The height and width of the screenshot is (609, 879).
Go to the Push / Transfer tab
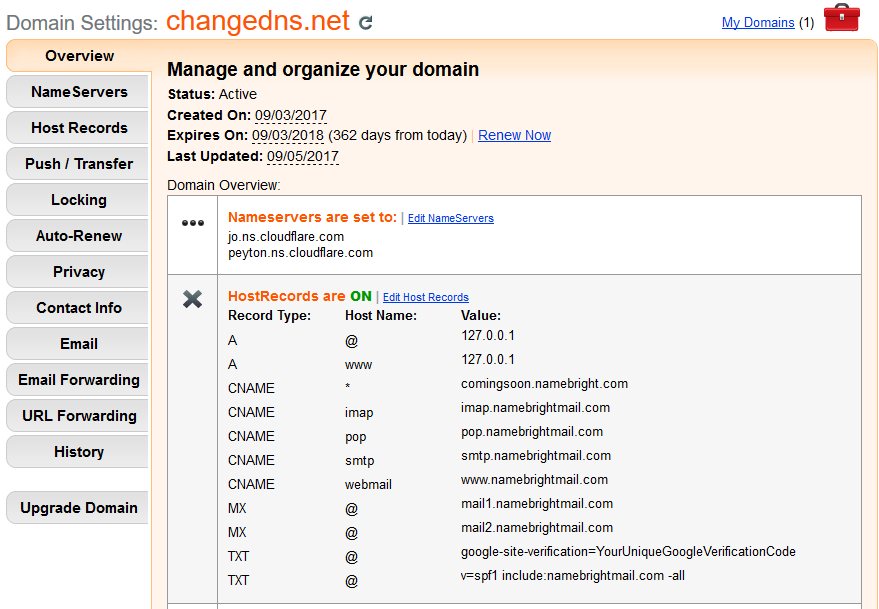coord(79,164)
